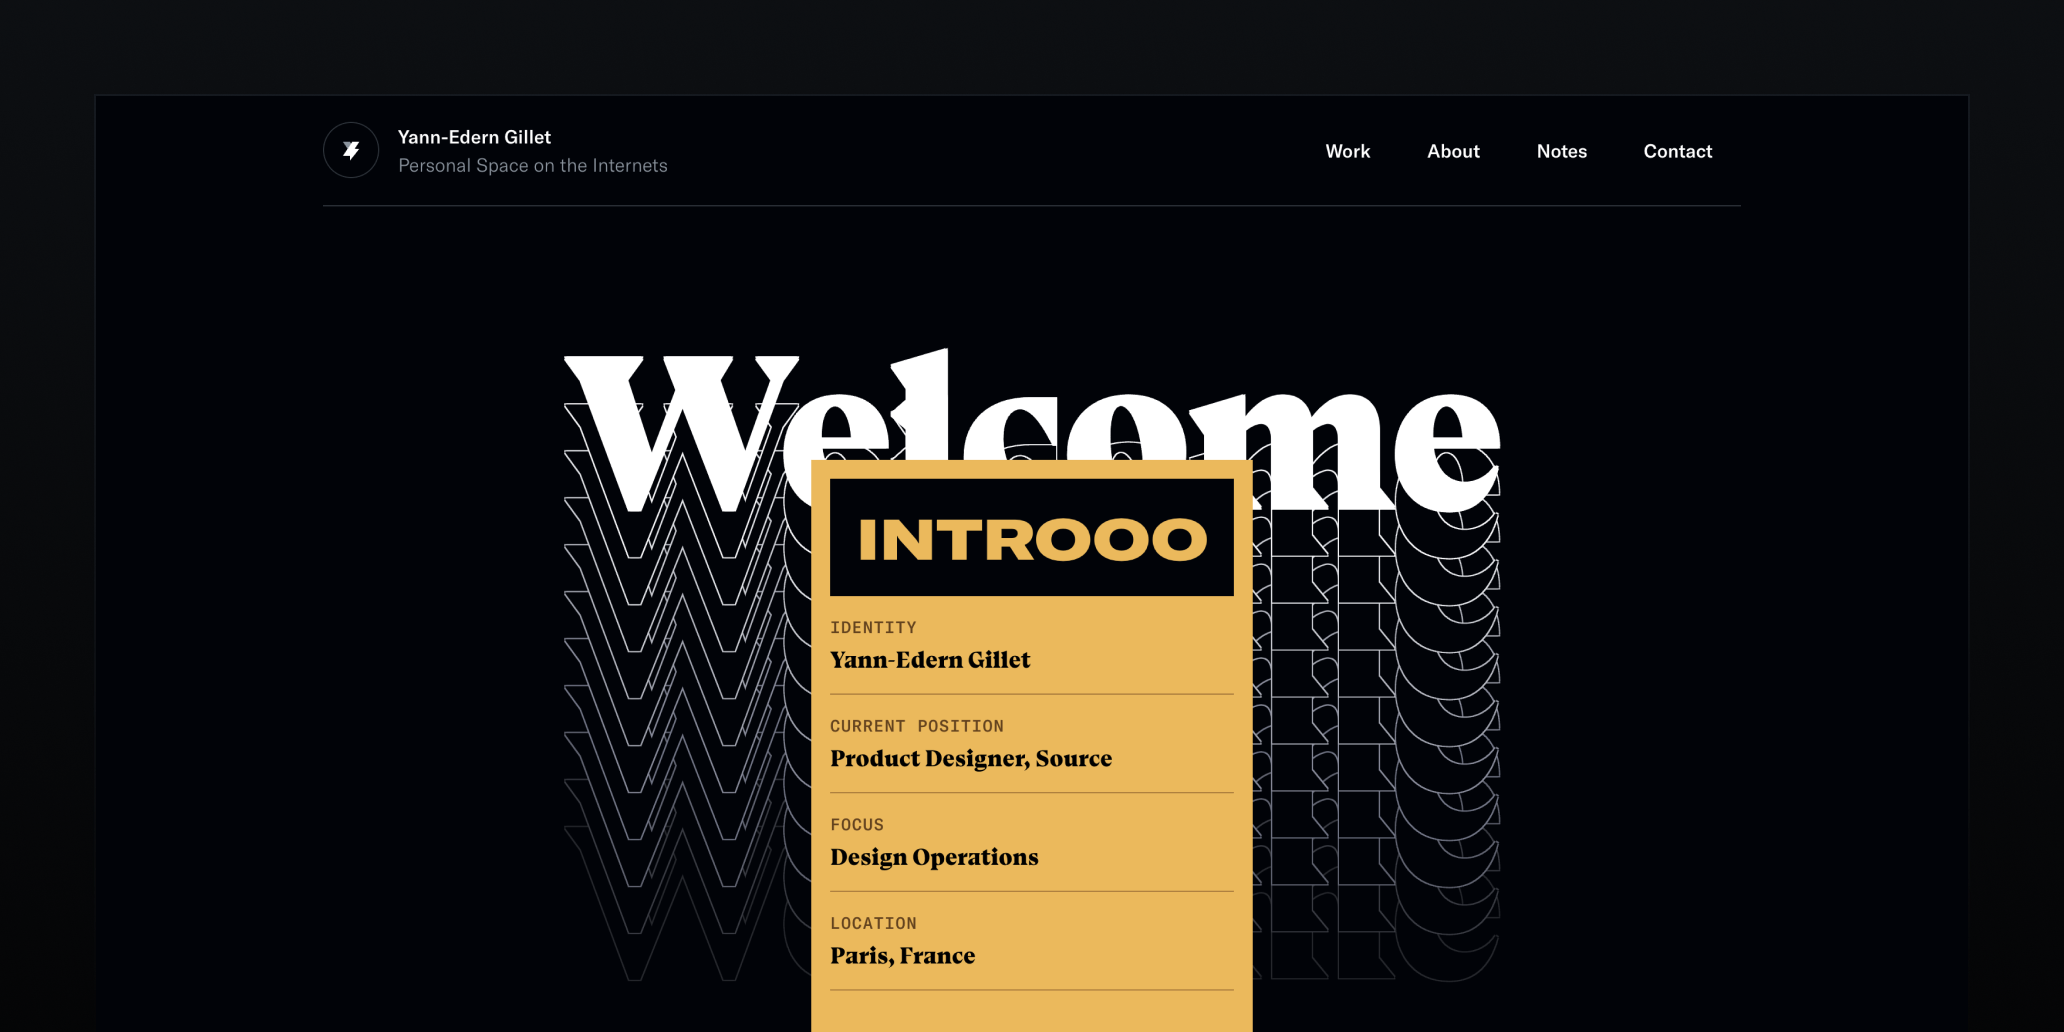Click the Yann-Edern Gillet site title in the header
Viewport: 2064px width, 1032px height.
pyautogui.click(x=474, y=137)
